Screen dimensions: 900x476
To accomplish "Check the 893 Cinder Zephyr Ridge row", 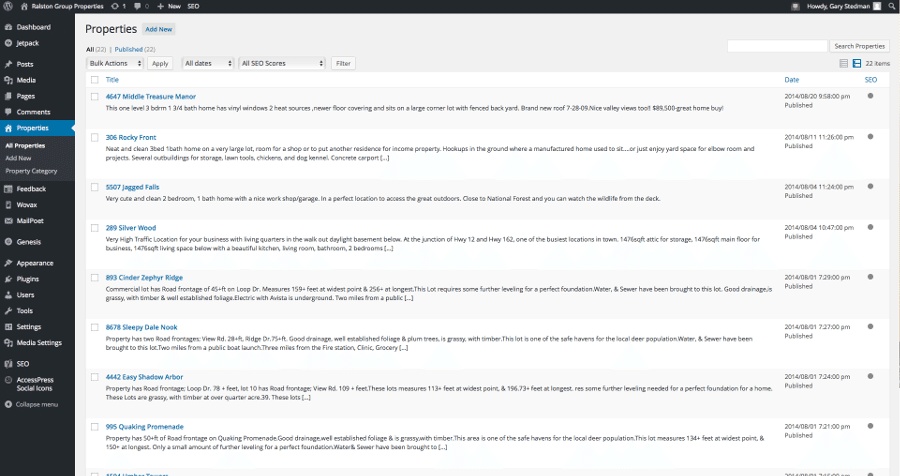I will (x=95, y=277).
